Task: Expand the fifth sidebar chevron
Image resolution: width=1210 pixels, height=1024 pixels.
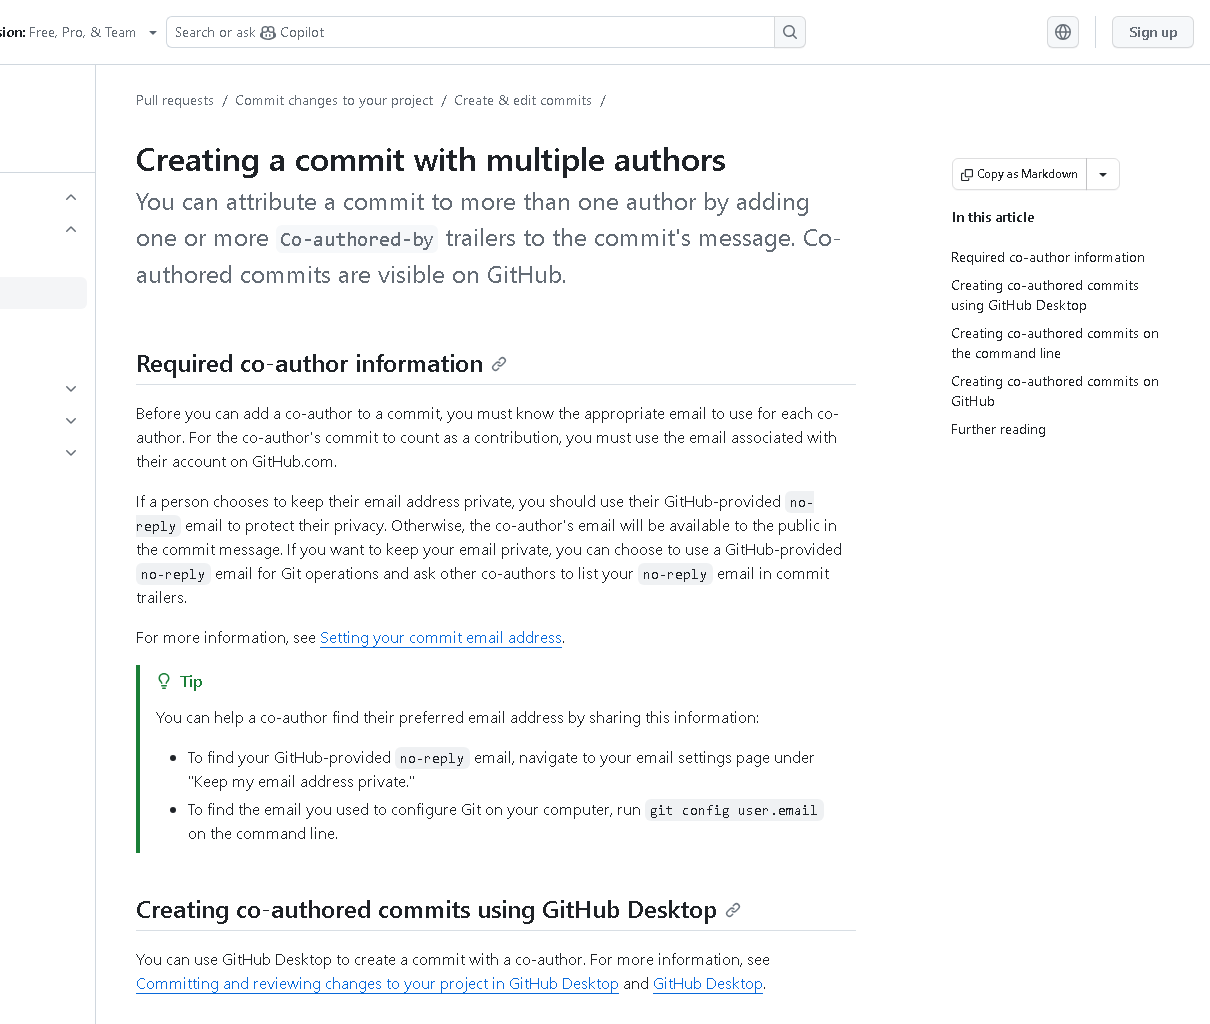Action: click(71, 452)
